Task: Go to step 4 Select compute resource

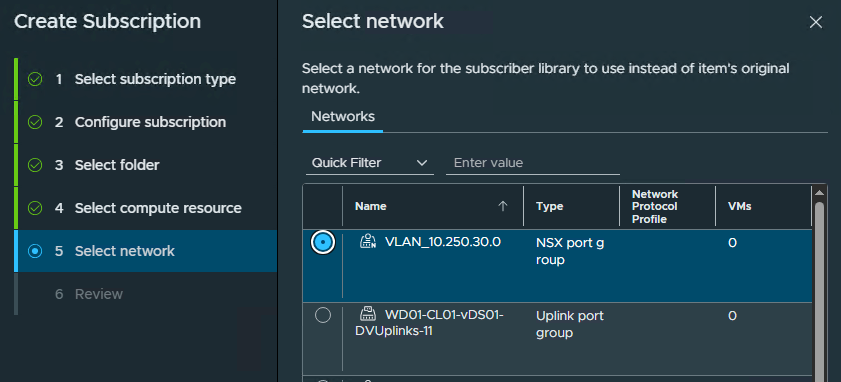Action: point(145,208)
